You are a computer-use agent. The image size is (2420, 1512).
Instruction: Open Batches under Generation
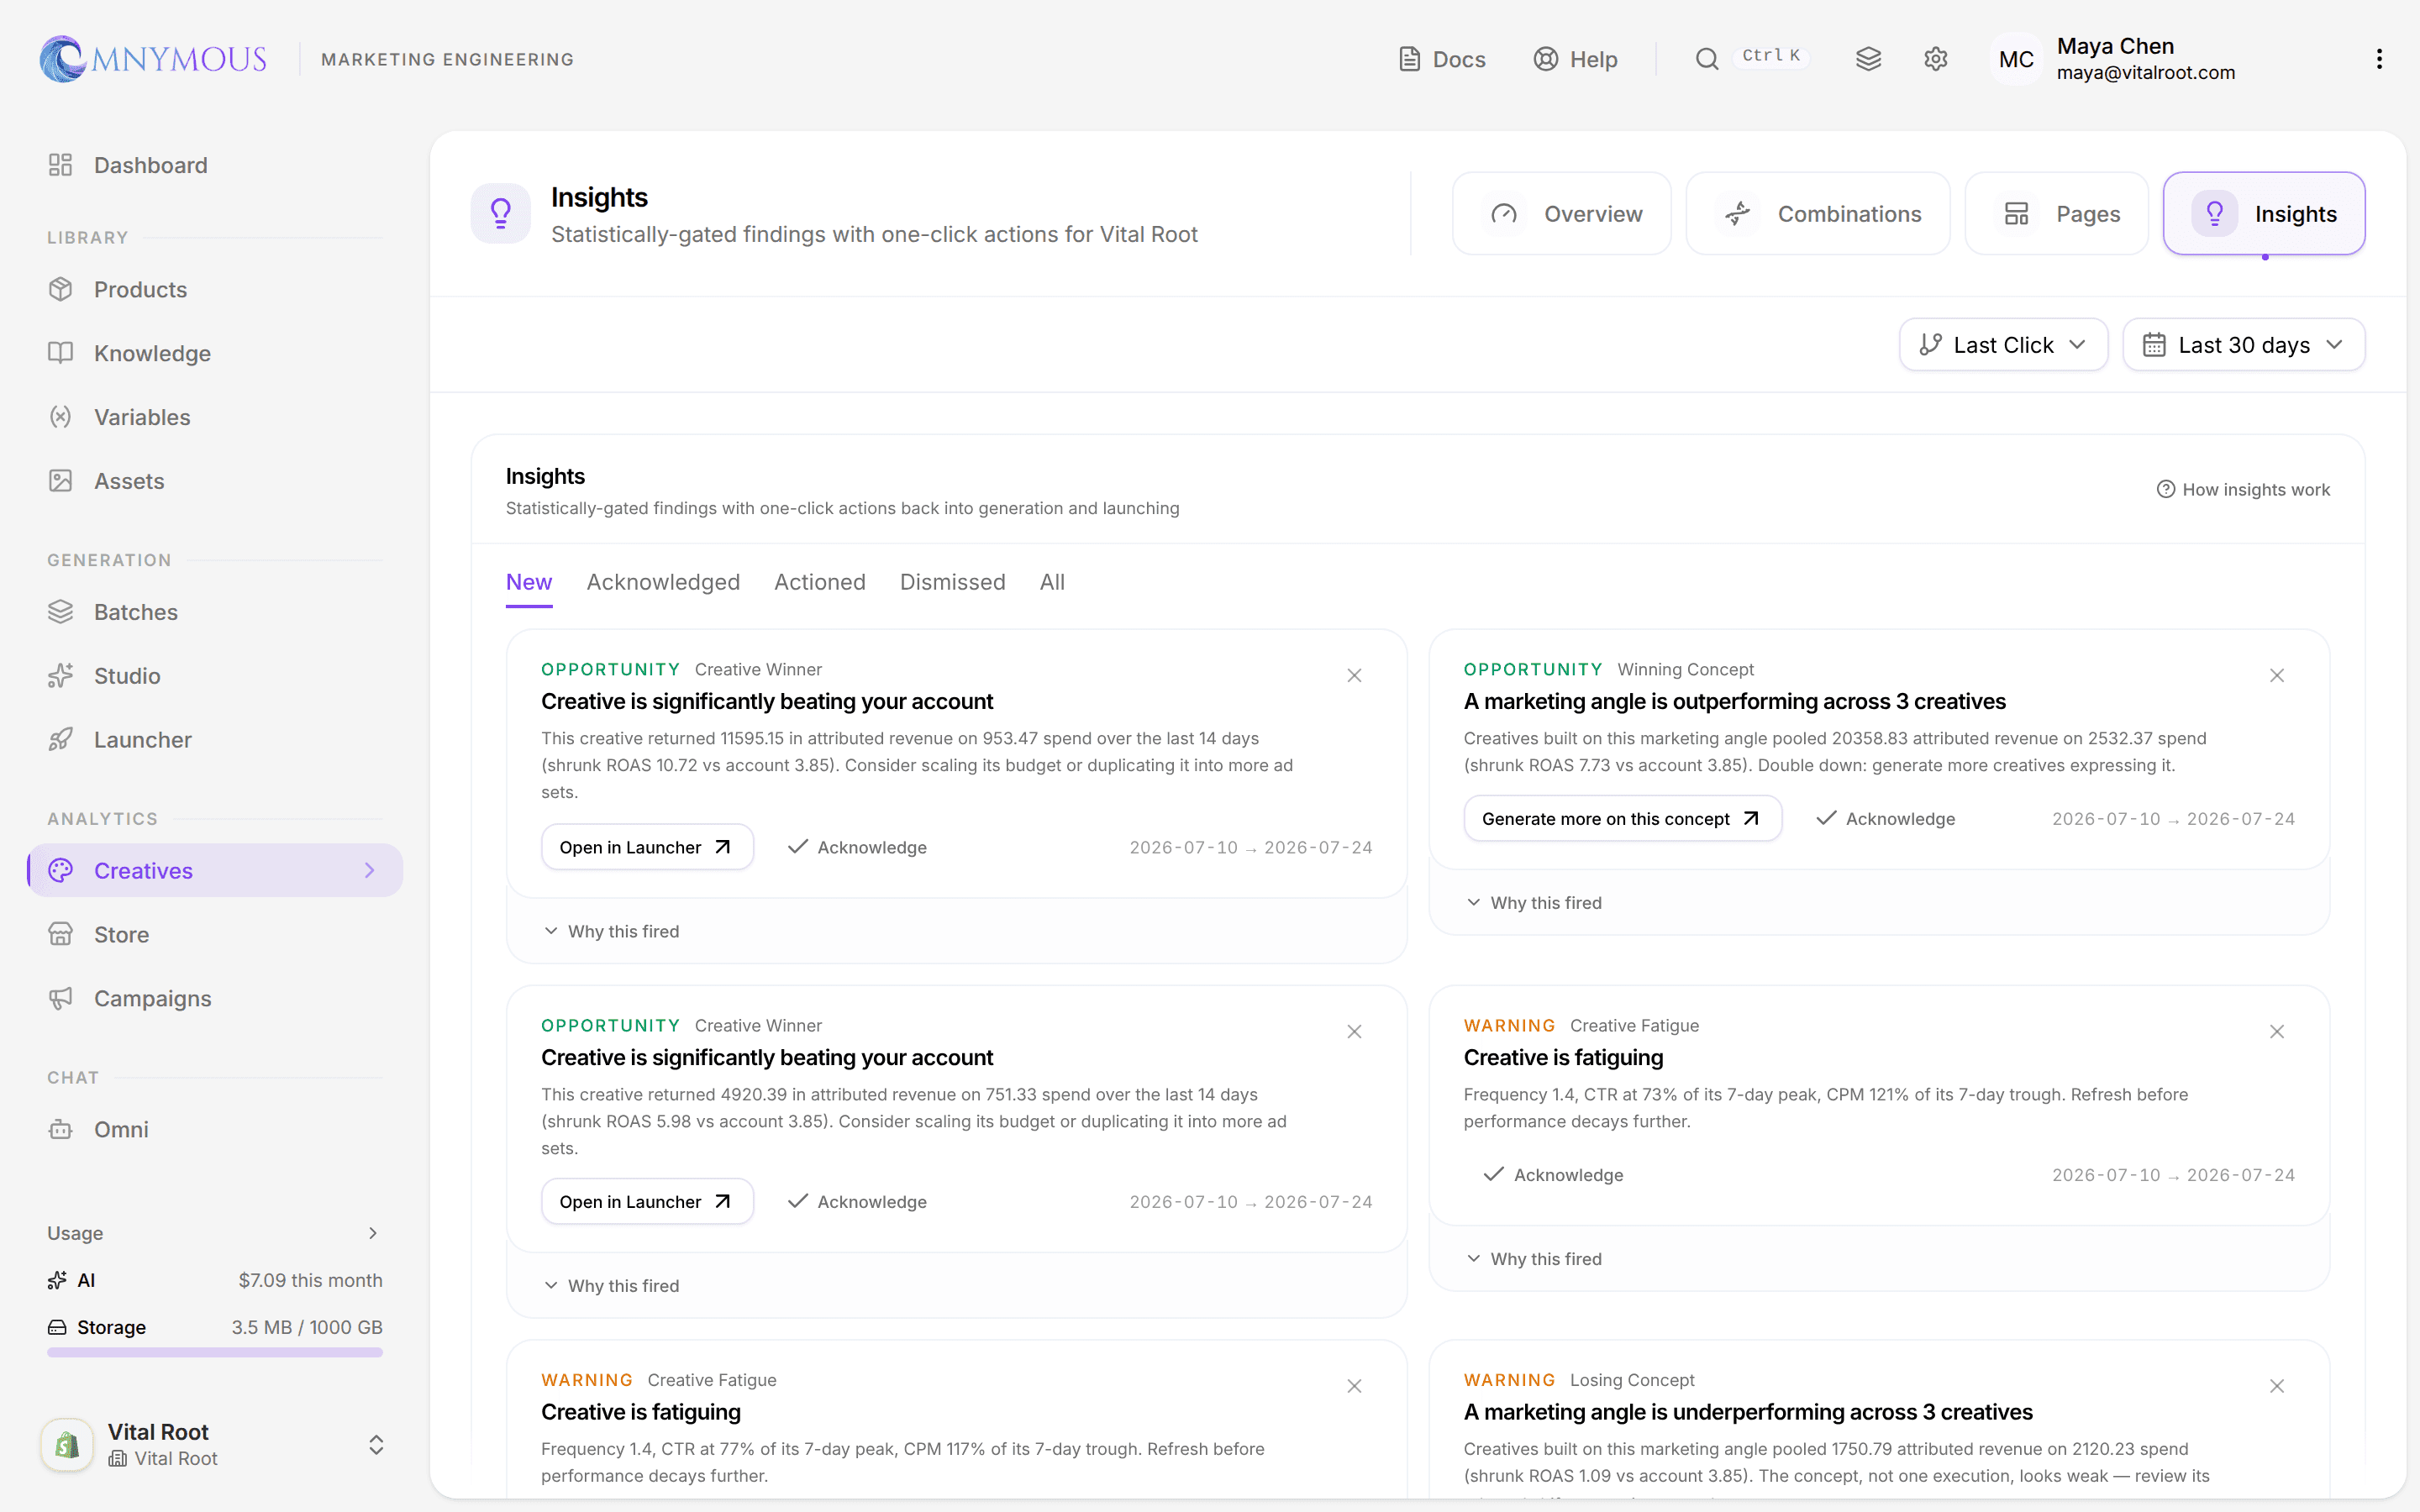tap(215, 612)
